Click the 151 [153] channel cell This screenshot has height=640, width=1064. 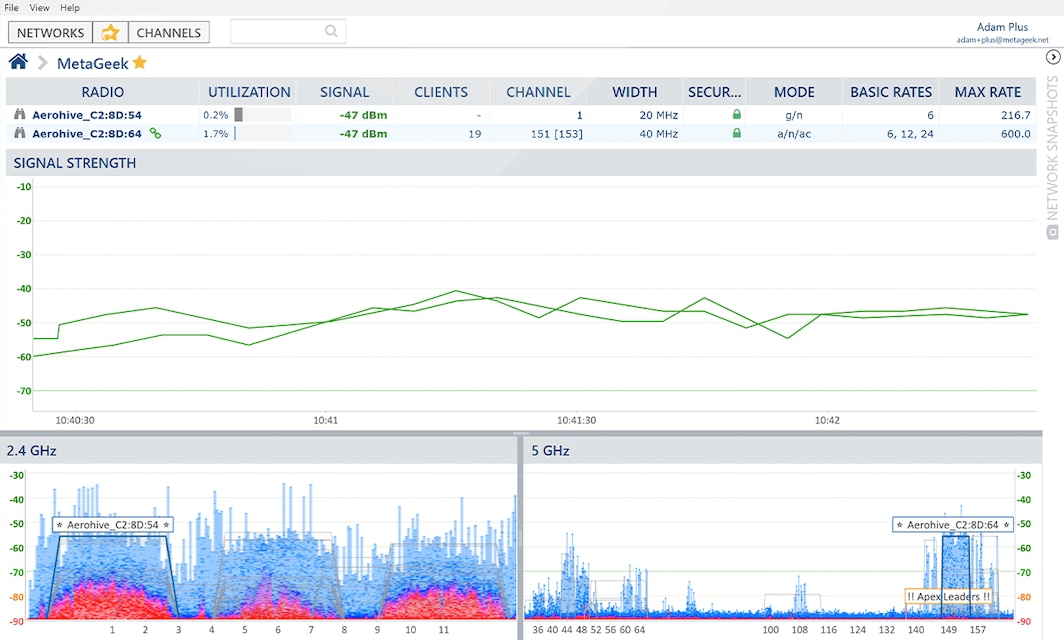click(556, 134)
